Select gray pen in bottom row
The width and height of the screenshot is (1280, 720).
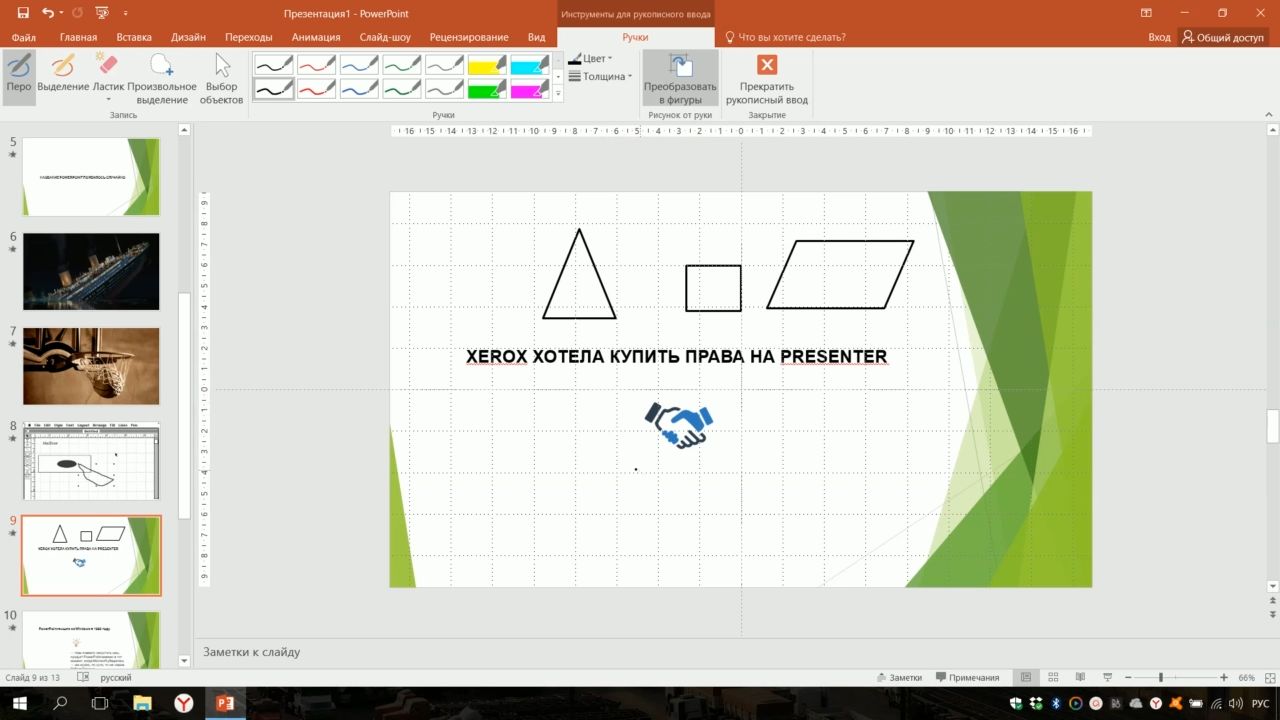coord(444,89)
